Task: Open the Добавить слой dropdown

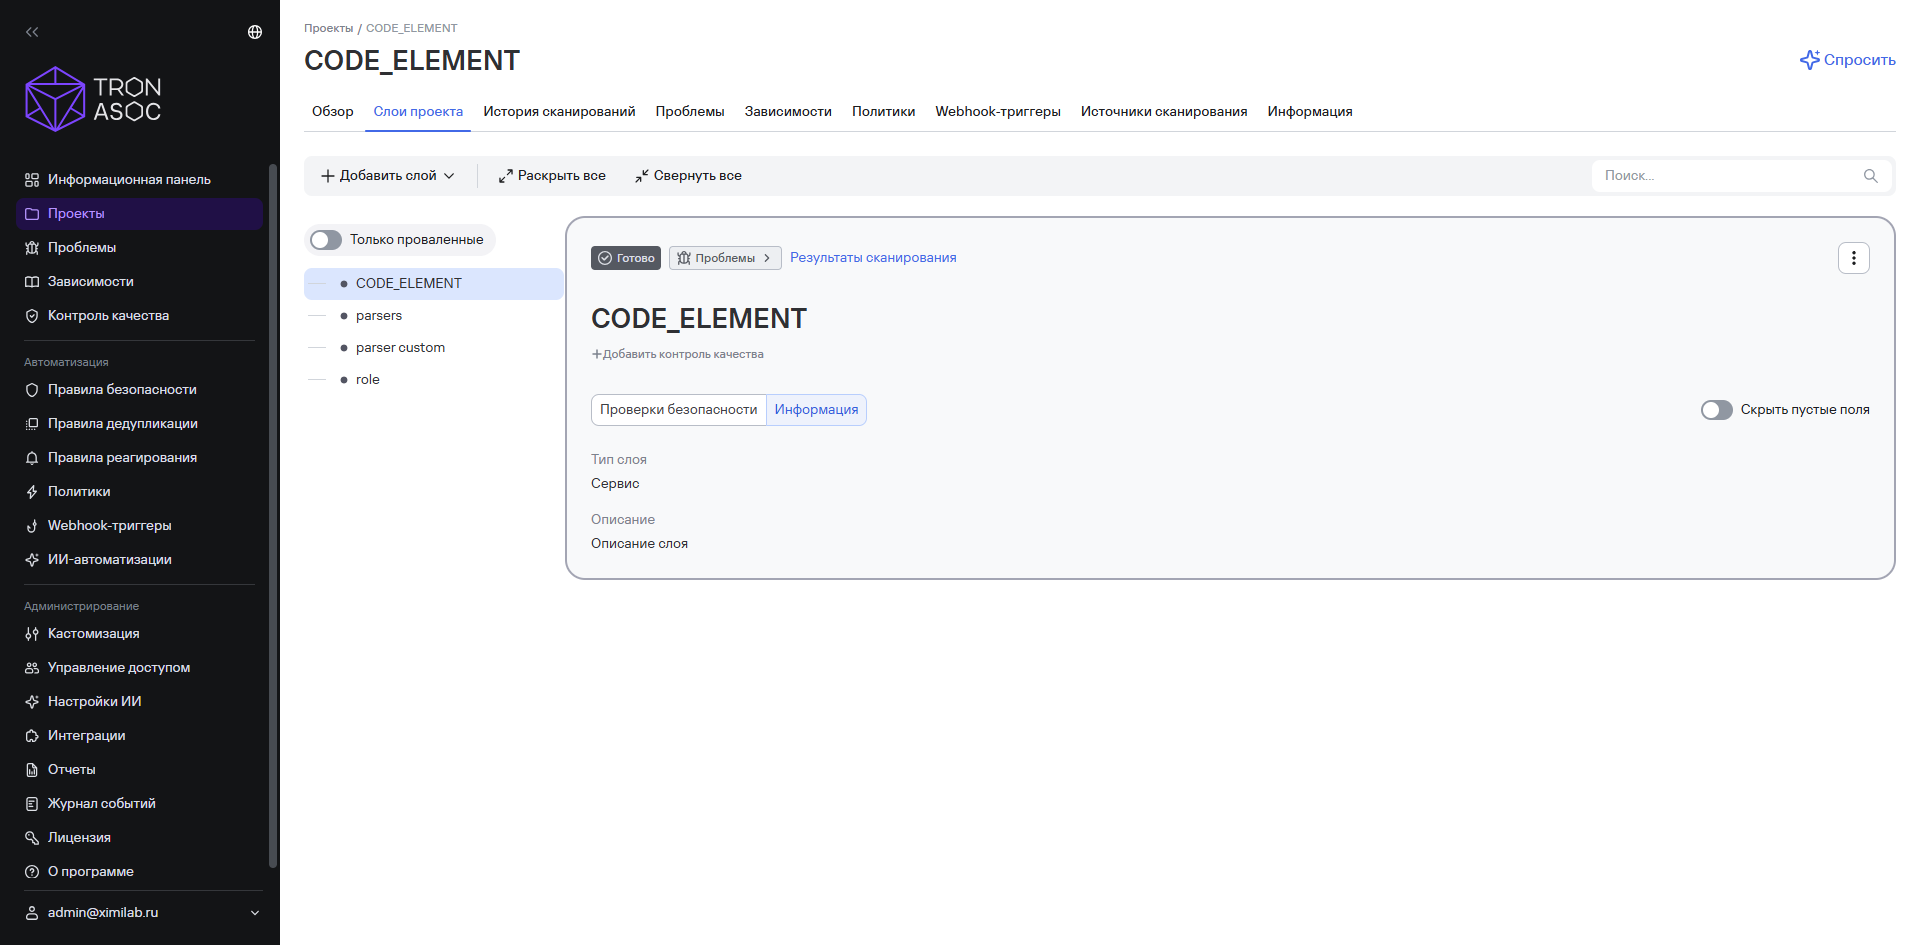Action: tap(388, 176)
